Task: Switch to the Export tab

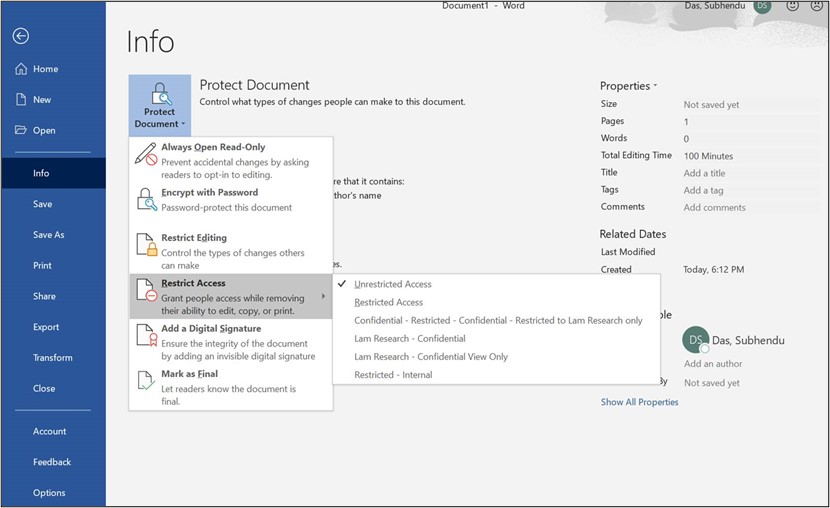Action: (53, 327)
